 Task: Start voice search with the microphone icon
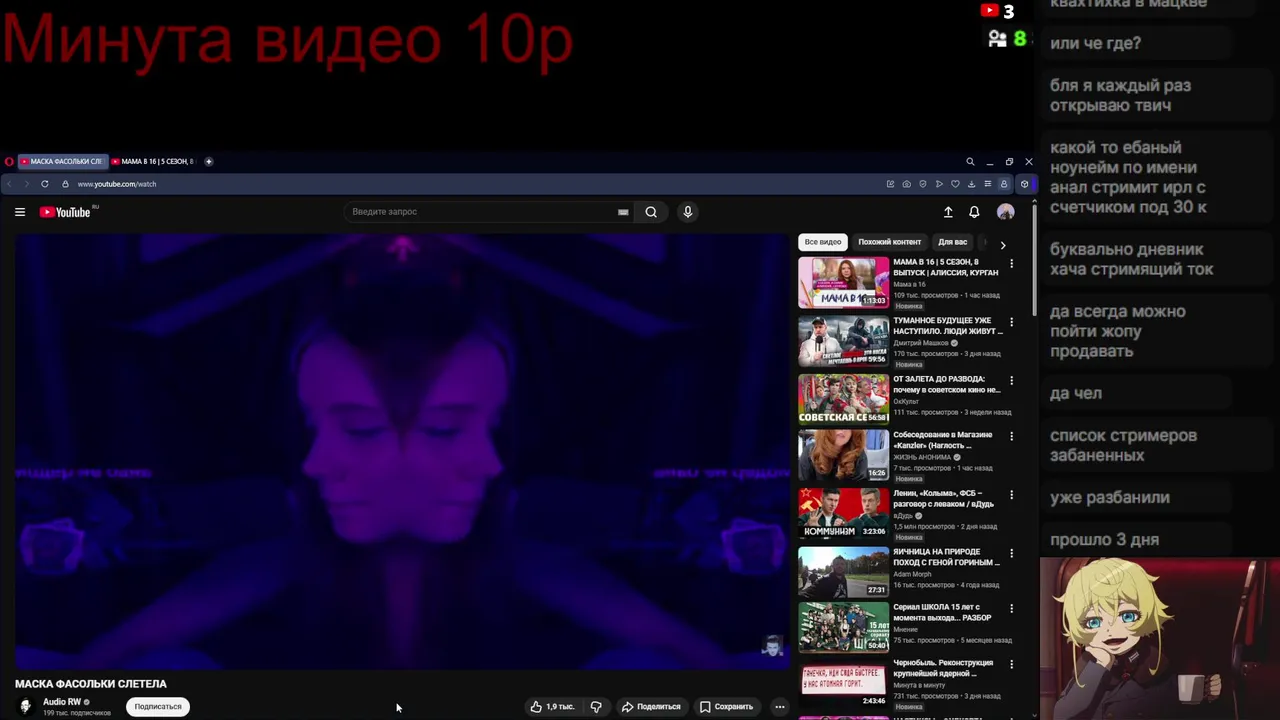click(687, 212)
